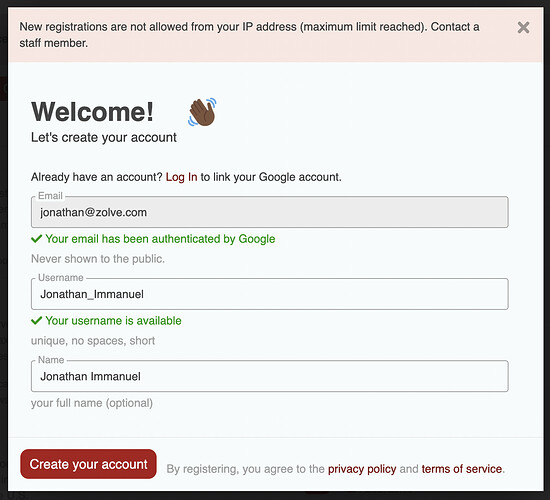This screenshot has width=550, height=500.
Task: Follow the Log In link
Action: [181, 177]
